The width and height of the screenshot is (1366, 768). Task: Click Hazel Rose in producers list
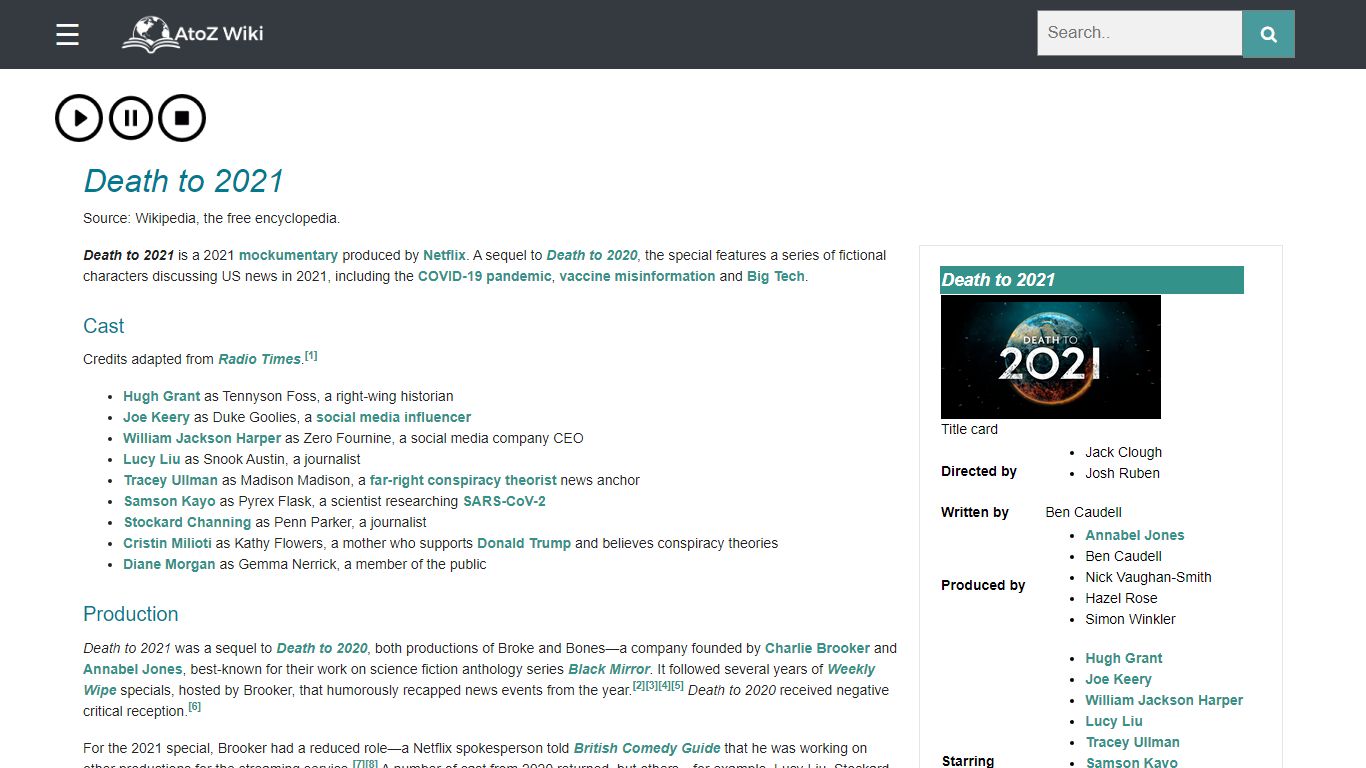[1121, 598]
